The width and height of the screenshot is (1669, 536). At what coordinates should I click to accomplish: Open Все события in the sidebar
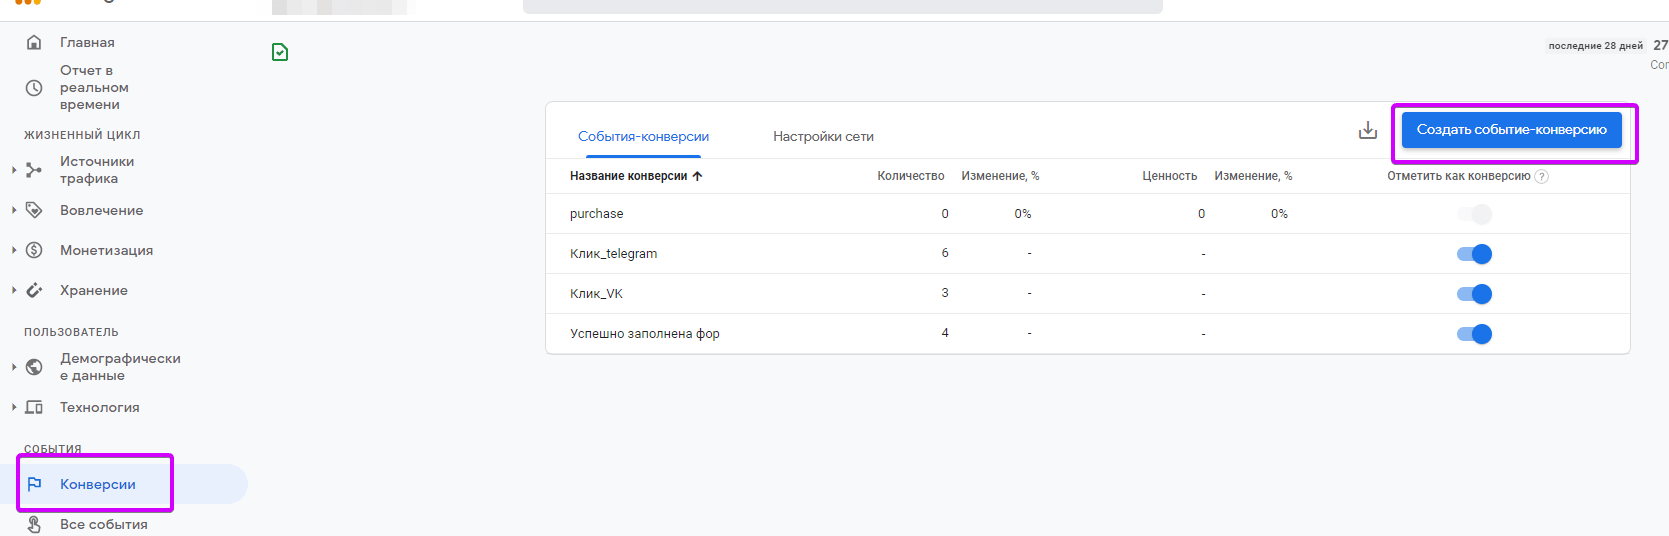[103, 524]
